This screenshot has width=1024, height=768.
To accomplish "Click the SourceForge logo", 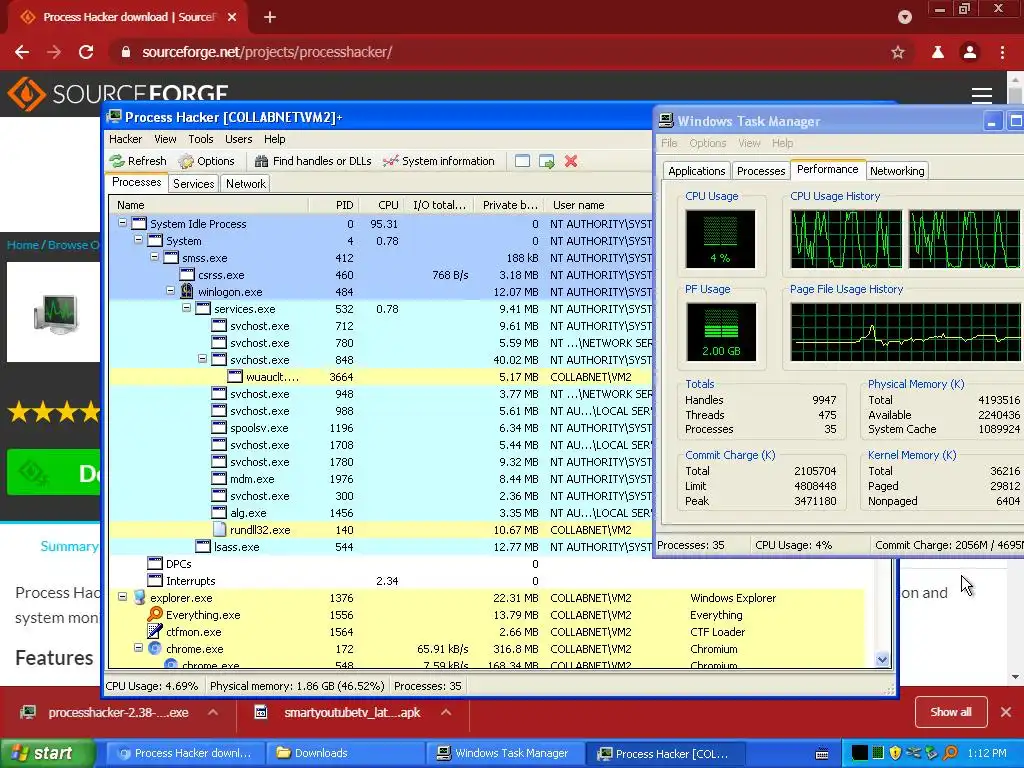I will (x=118, y=94).
